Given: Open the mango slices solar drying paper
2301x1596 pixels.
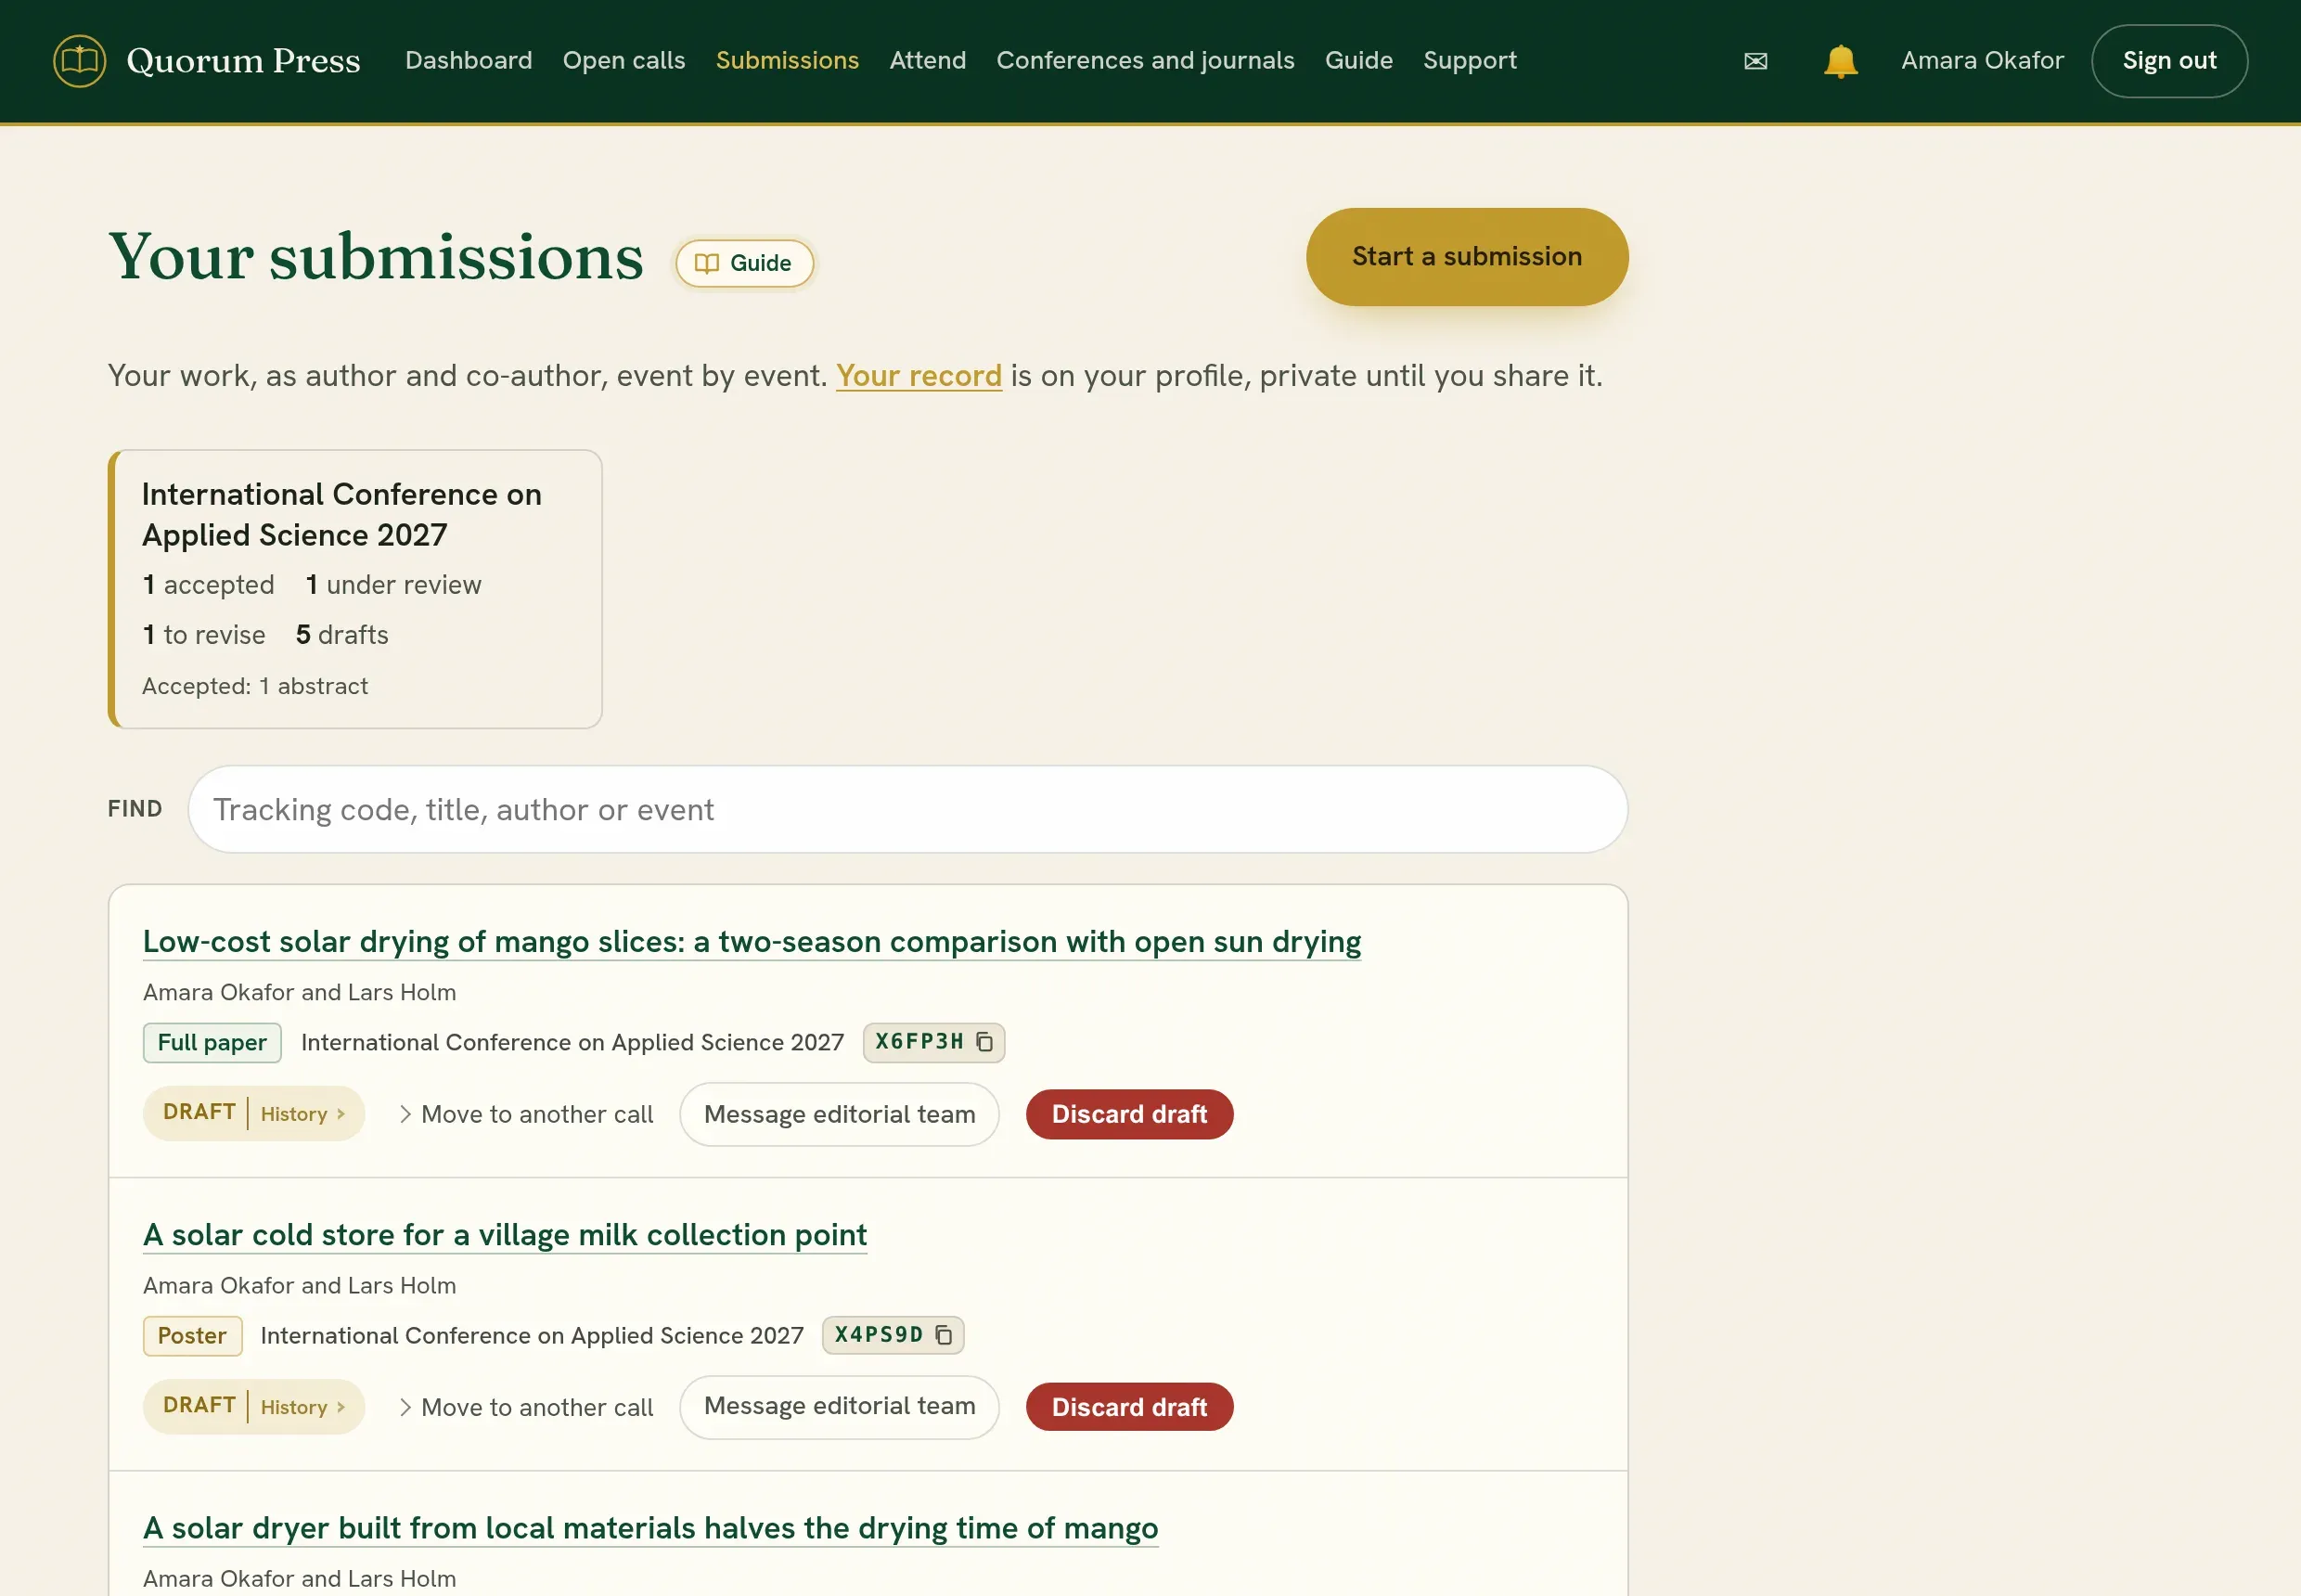Looking at the screenshot, I should (x=752, y=942).
